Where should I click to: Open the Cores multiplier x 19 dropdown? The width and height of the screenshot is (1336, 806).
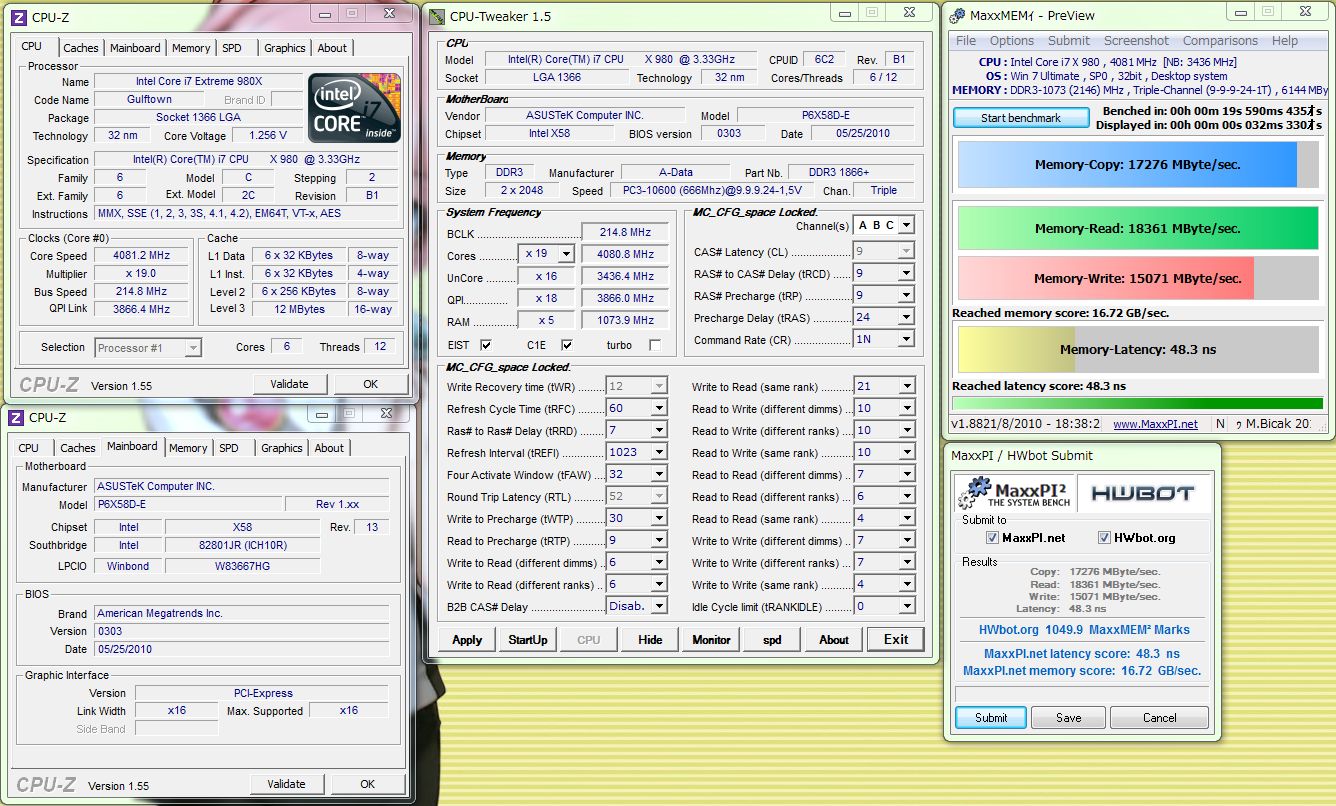point(565,255)
